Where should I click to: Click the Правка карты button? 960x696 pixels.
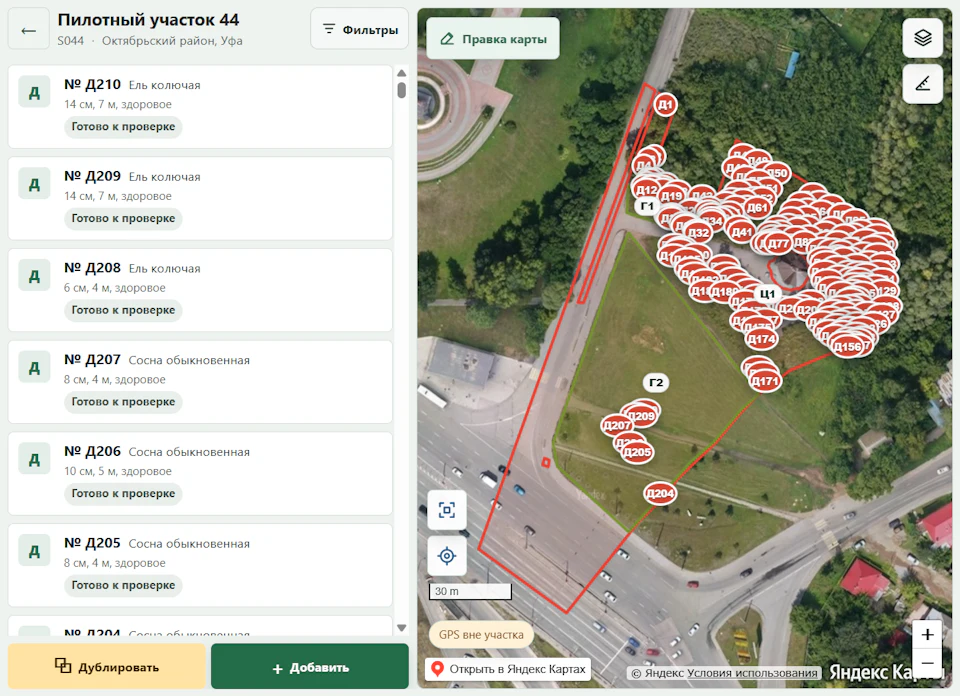(x=493, y=39)
